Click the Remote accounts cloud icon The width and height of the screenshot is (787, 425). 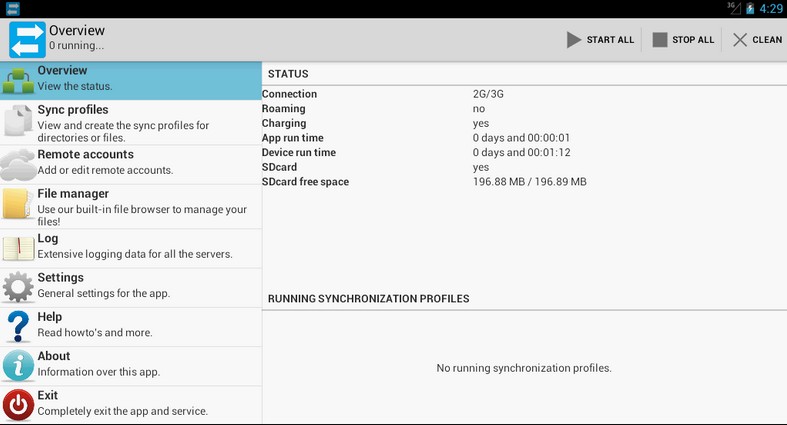pyautogui.click(x=18, y=164)
